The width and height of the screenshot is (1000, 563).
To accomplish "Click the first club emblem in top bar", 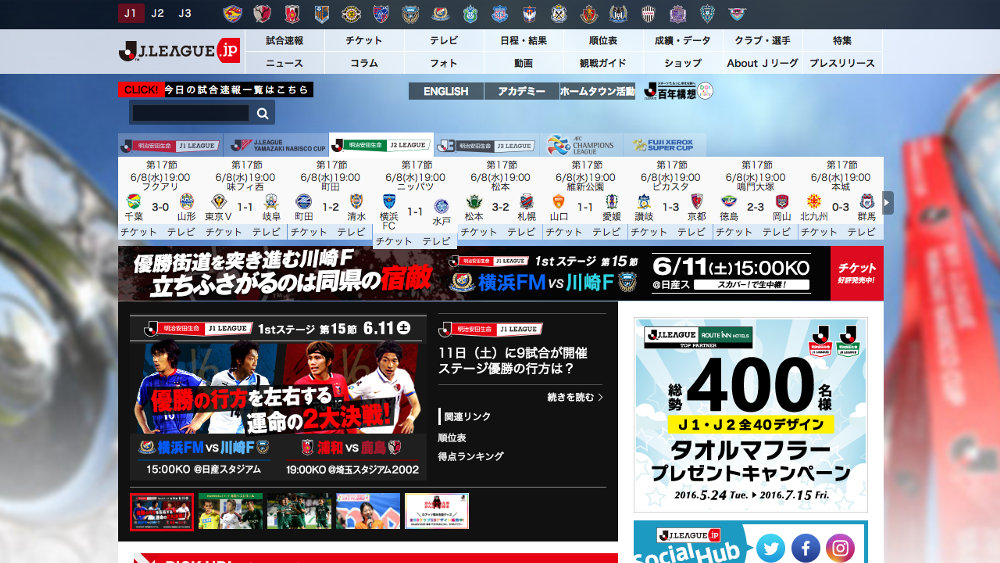I will point(233,14).
